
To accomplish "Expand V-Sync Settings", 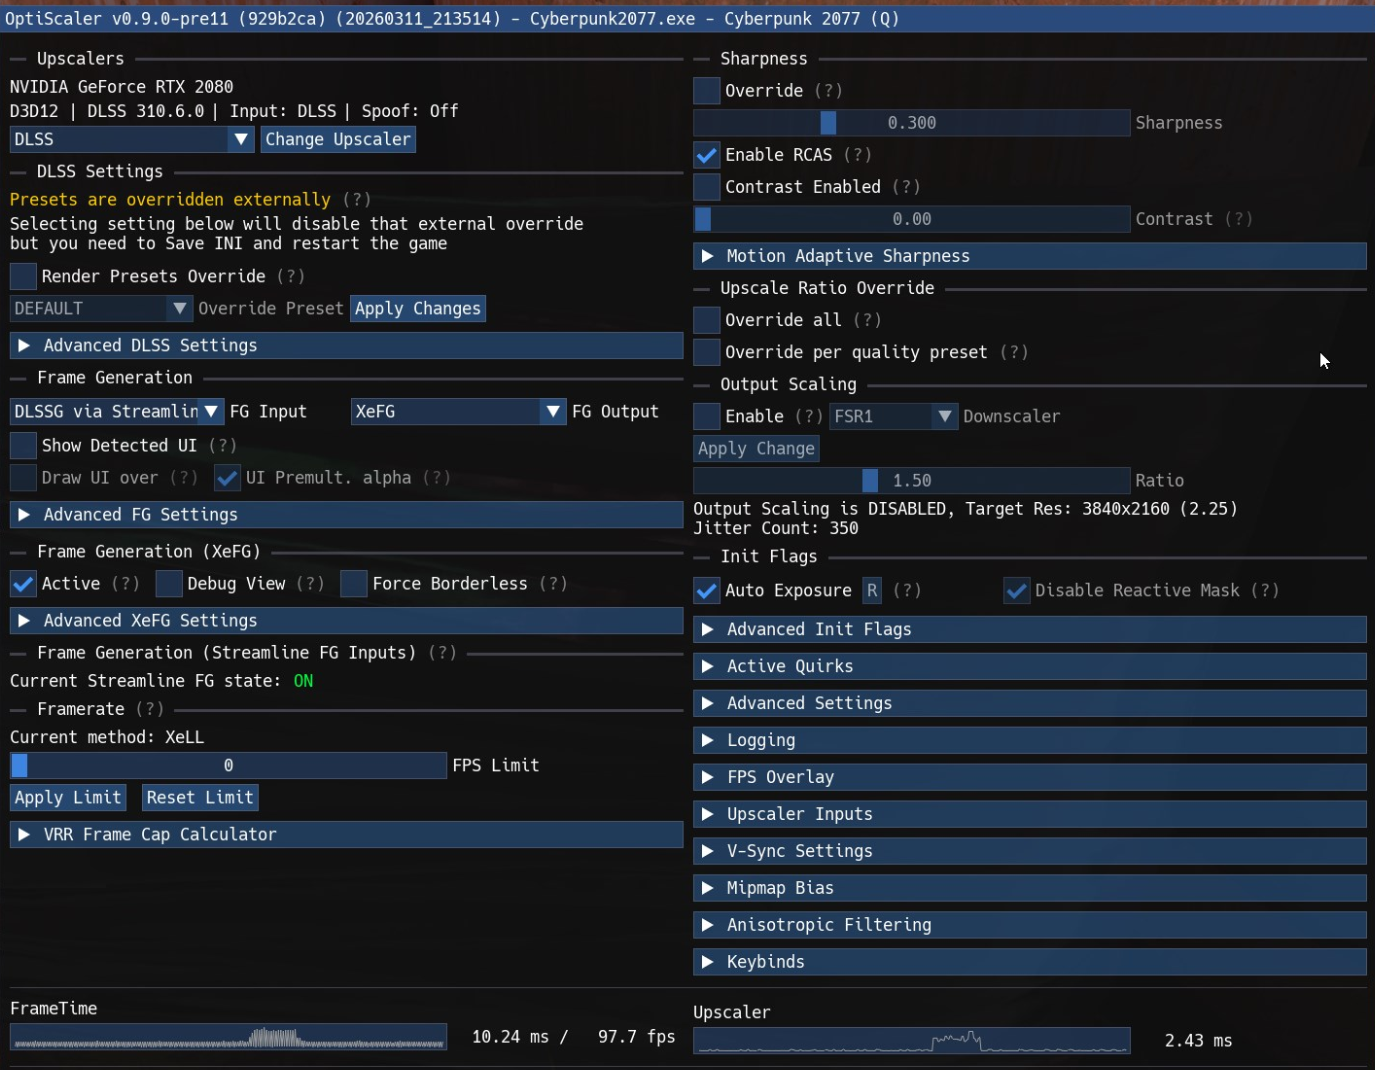I will [1030, 852].
